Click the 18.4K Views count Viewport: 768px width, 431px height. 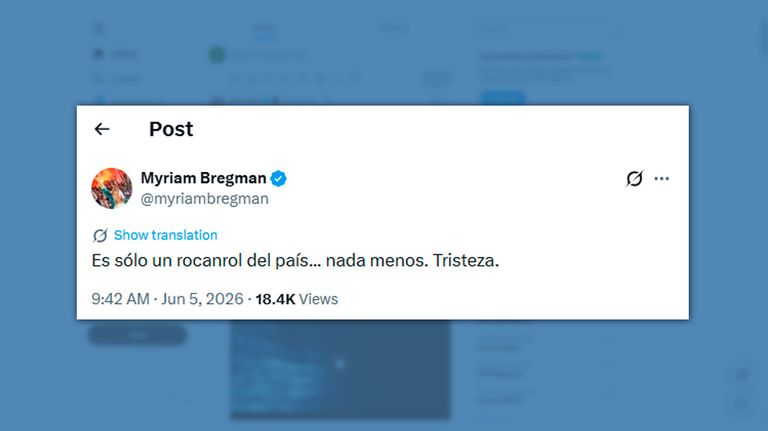click(296, 299)
